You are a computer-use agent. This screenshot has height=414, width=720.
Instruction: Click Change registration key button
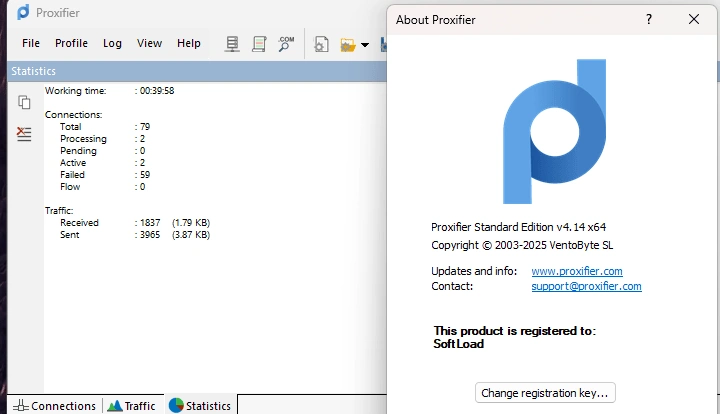tap(545, 393)
